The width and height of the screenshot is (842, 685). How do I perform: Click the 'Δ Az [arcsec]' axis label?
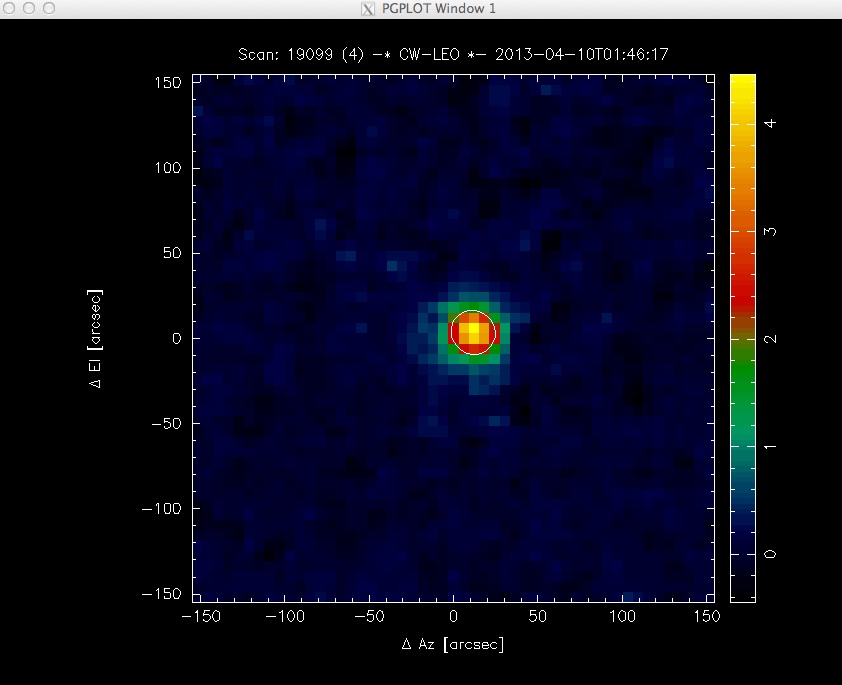[453, 644]
